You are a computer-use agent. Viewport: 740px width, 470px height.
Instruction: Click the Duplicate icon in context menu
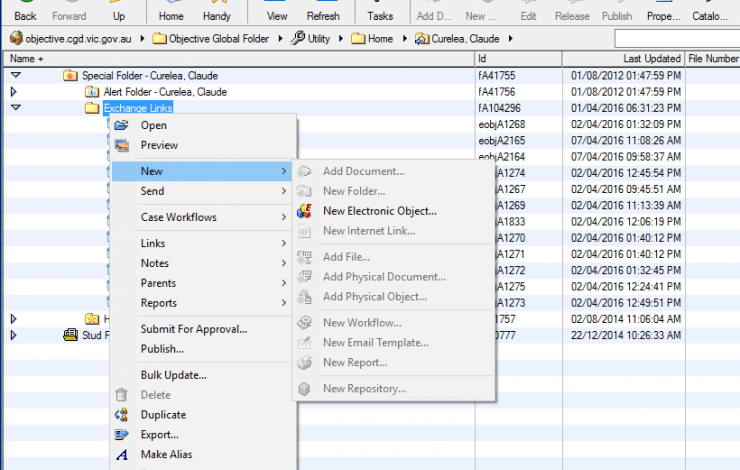tap(122, 414)
